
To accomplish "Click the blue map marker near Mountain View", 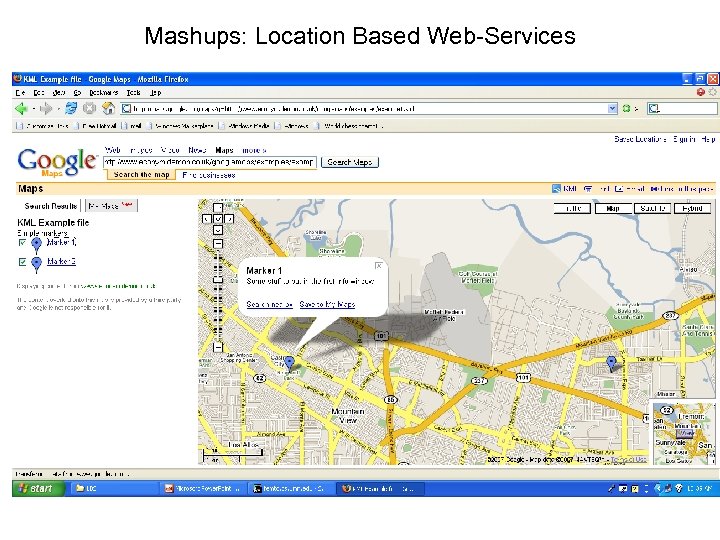I will 289,363.
